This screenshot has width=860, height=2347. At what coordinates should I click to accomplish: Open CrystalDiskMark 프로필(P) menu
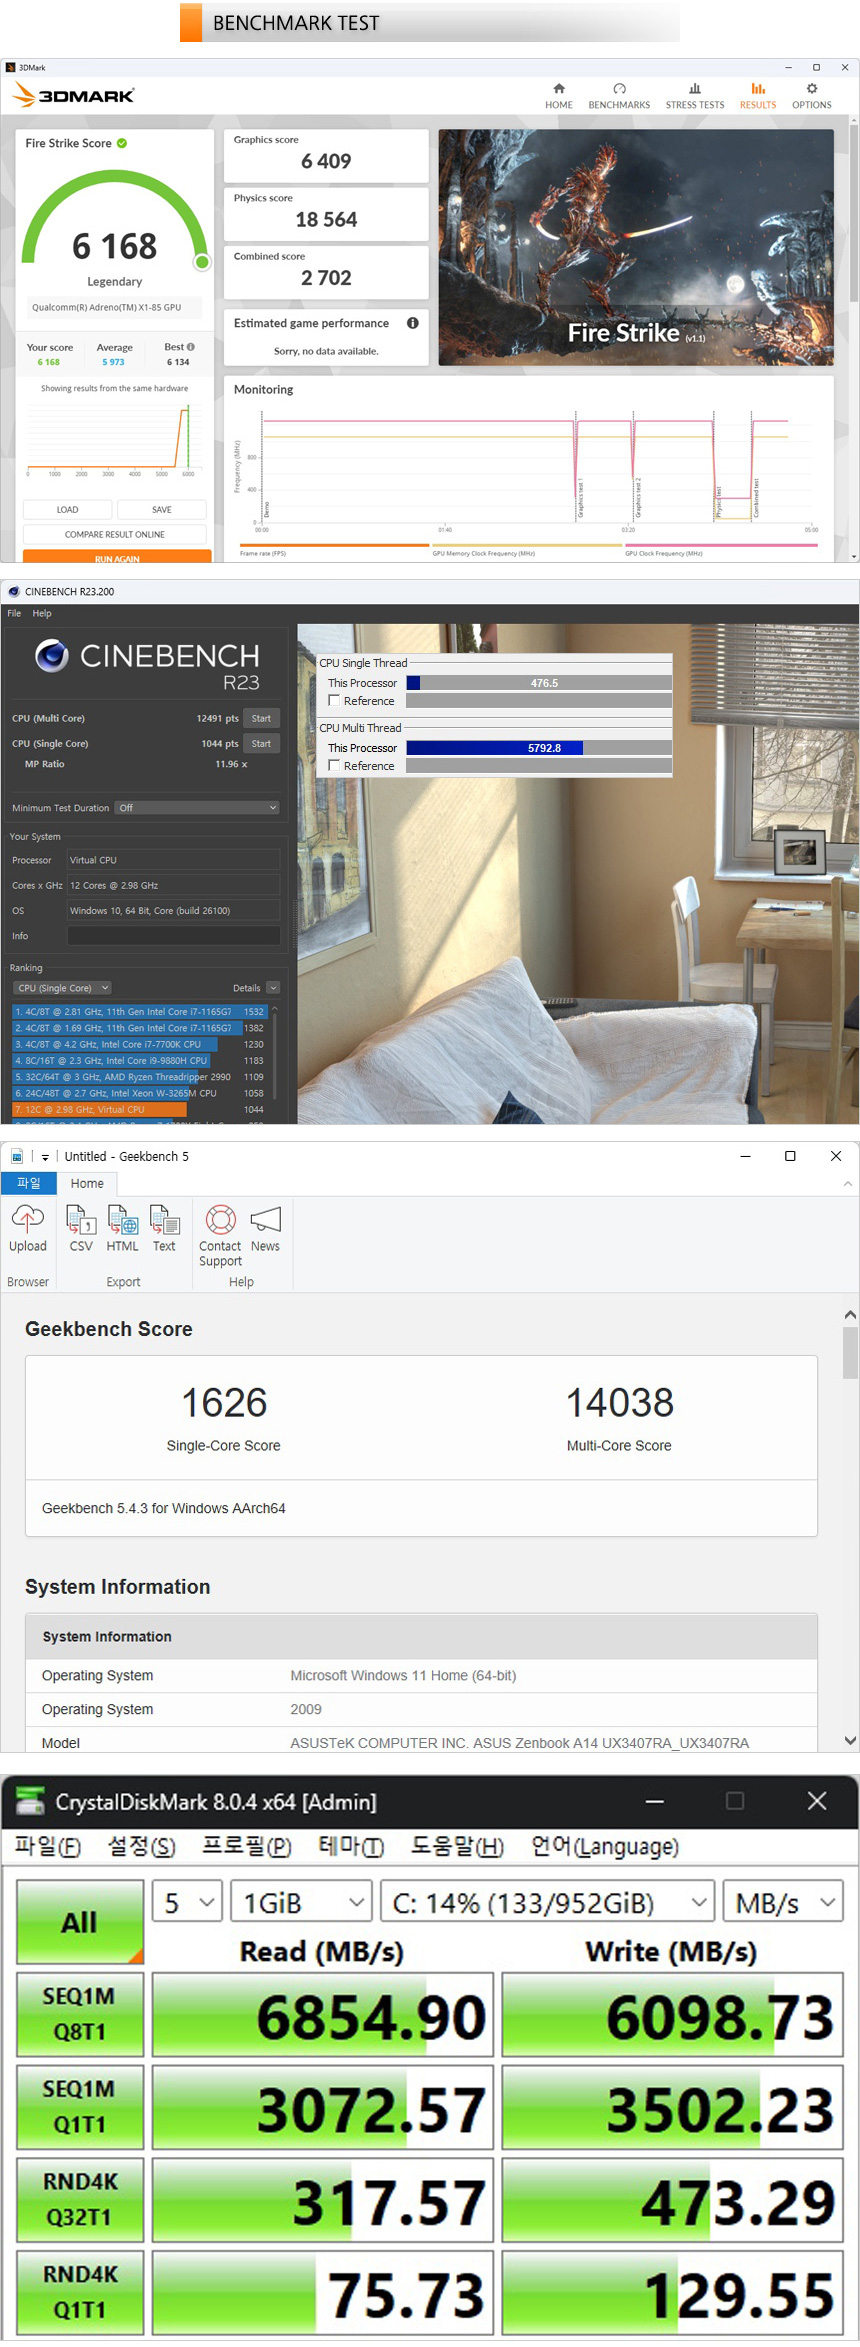(247, 1846)
